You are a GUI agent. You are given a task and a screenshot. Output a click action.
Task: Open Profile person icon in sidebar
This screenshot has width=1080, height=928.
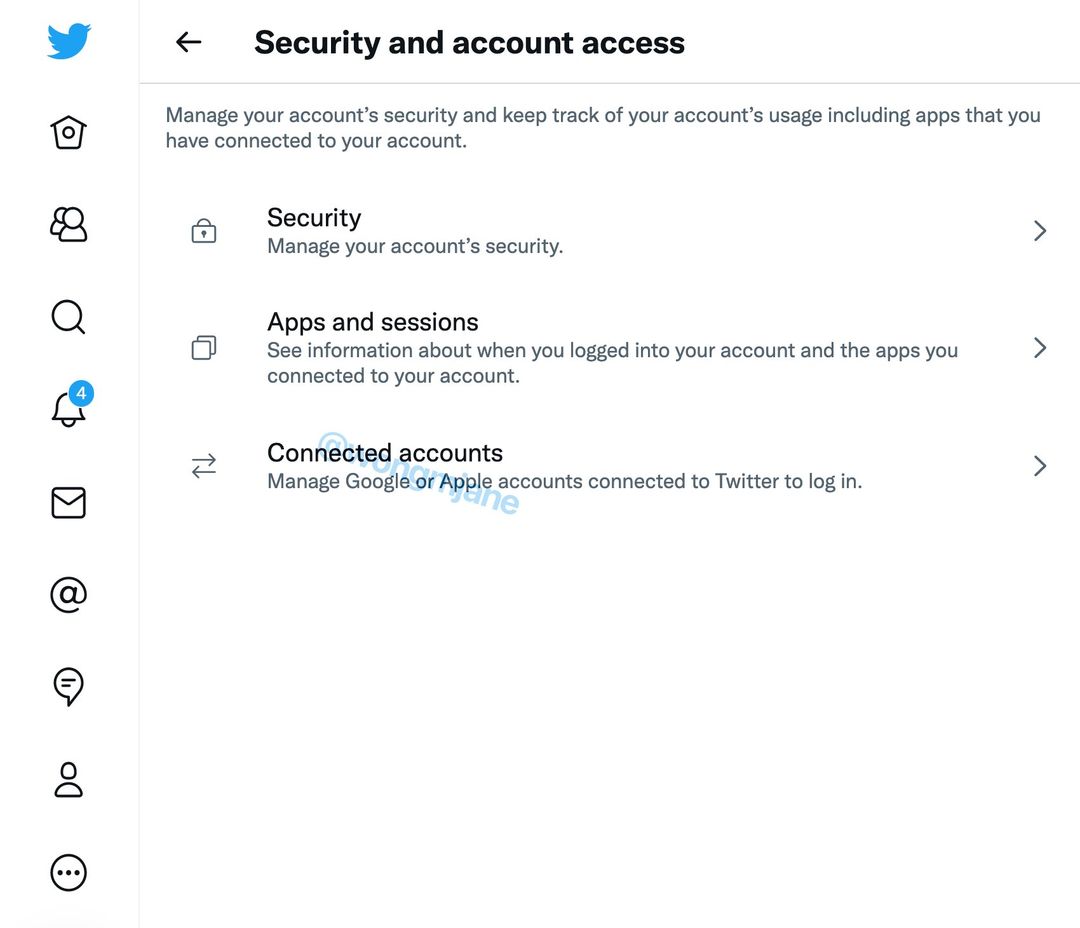tap(69, 779)
